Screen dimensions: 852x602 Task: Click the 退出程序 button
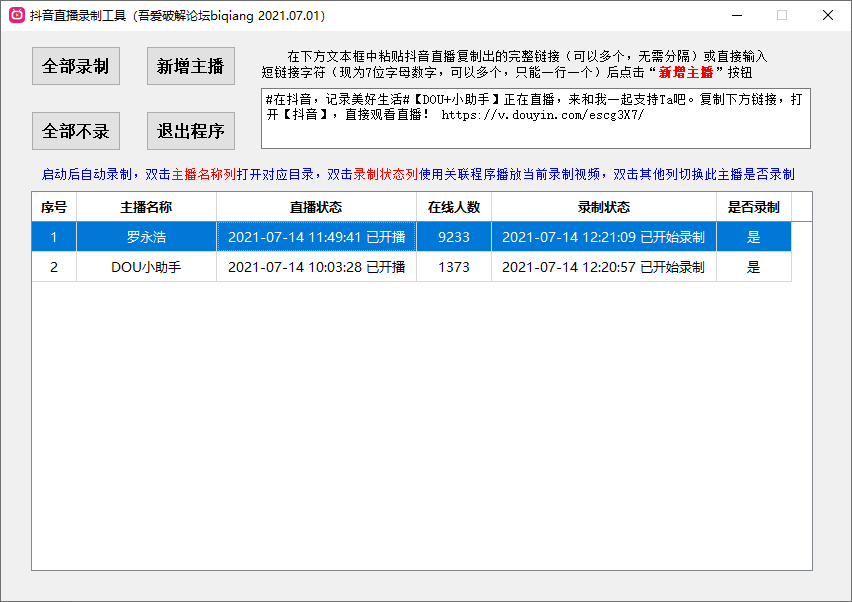coord(191,131)
